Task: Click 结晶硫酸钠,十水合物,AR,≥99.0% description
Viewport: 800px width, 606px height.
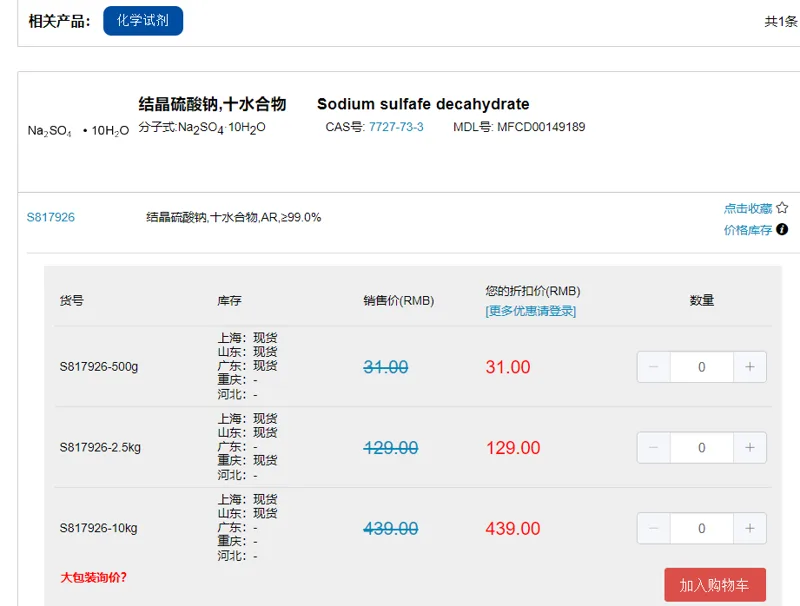Action: (x=234, y=217)
